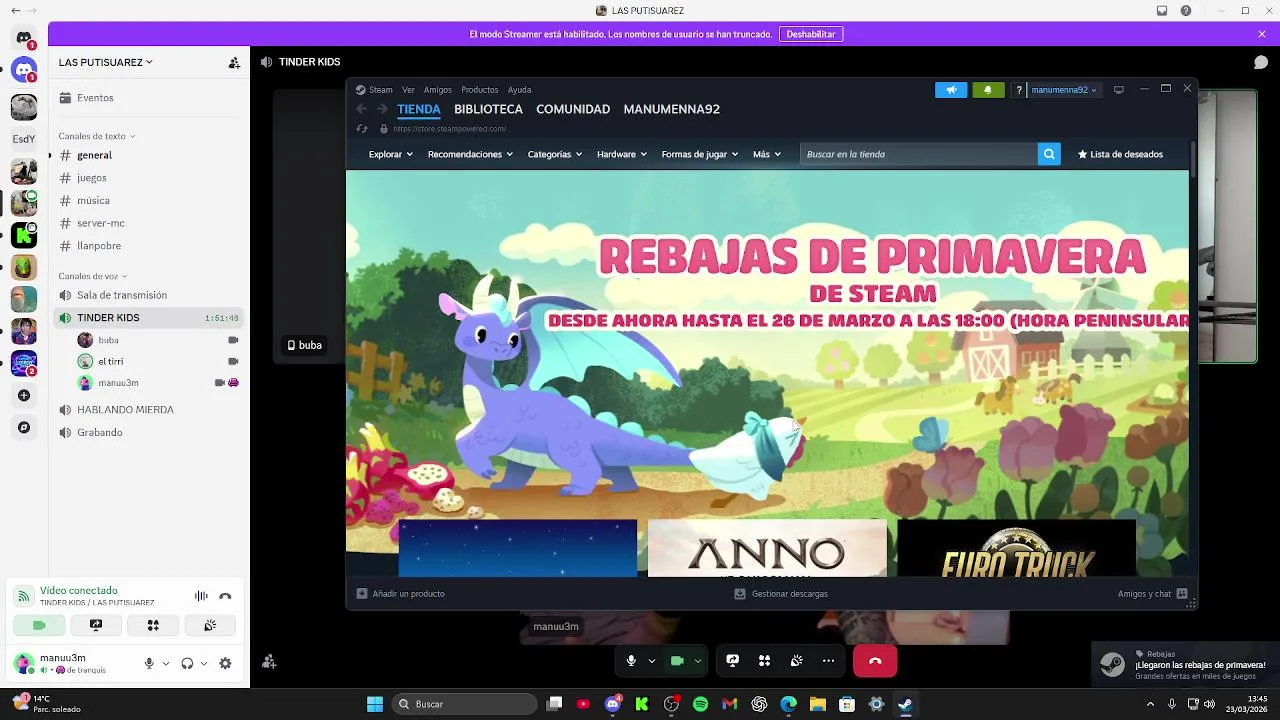This screenshot has width=1280, height=720.
Task: Toggle microphone in bottom call controls
Action: click(631, 661)
